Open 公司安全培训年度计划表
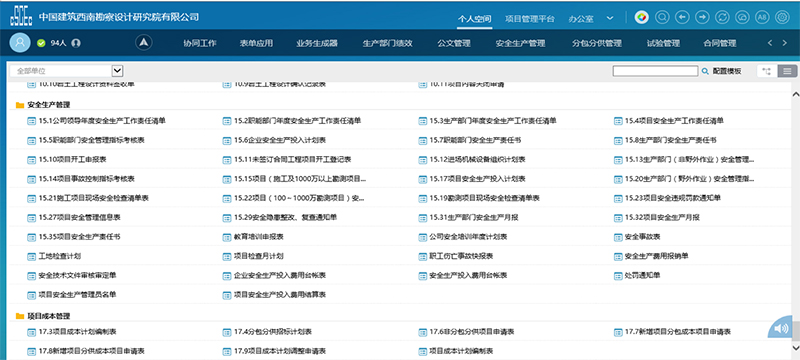This screenshot has width=800, height=360. [x=468, y=237]
